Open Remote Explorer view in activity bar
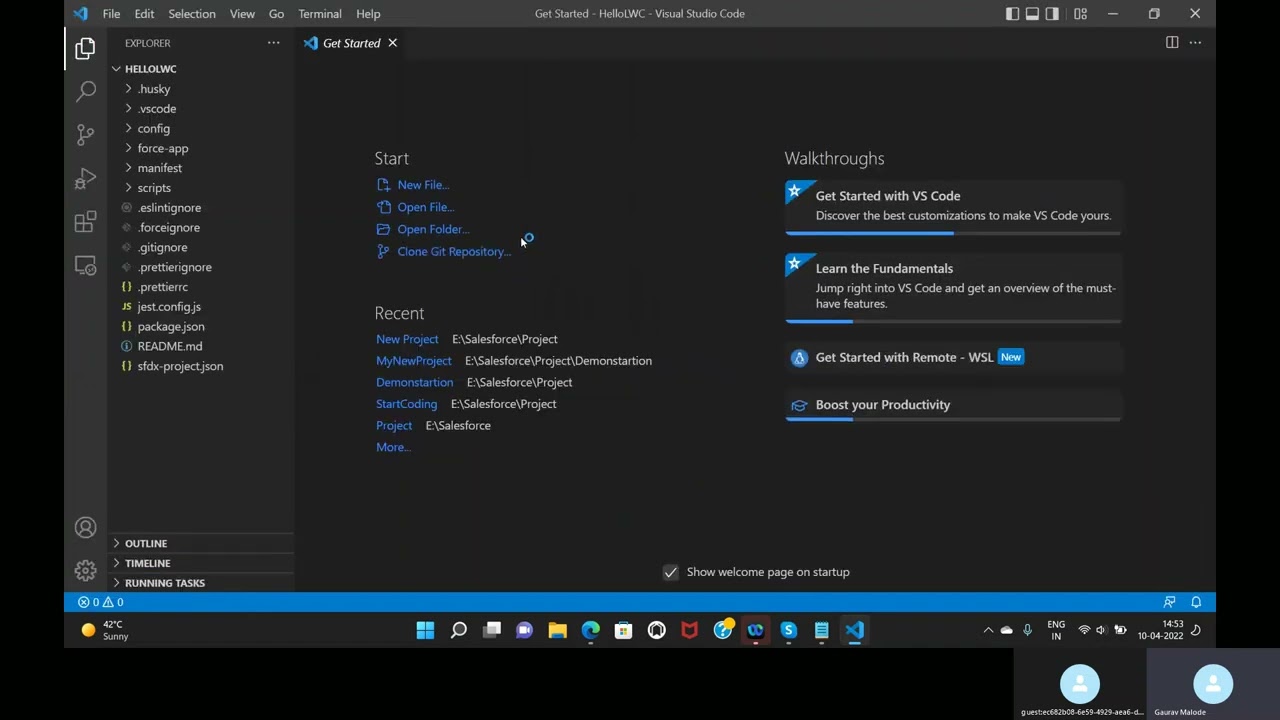The image size is (1280, 720). pyautogui.click(x=85, y=266)
